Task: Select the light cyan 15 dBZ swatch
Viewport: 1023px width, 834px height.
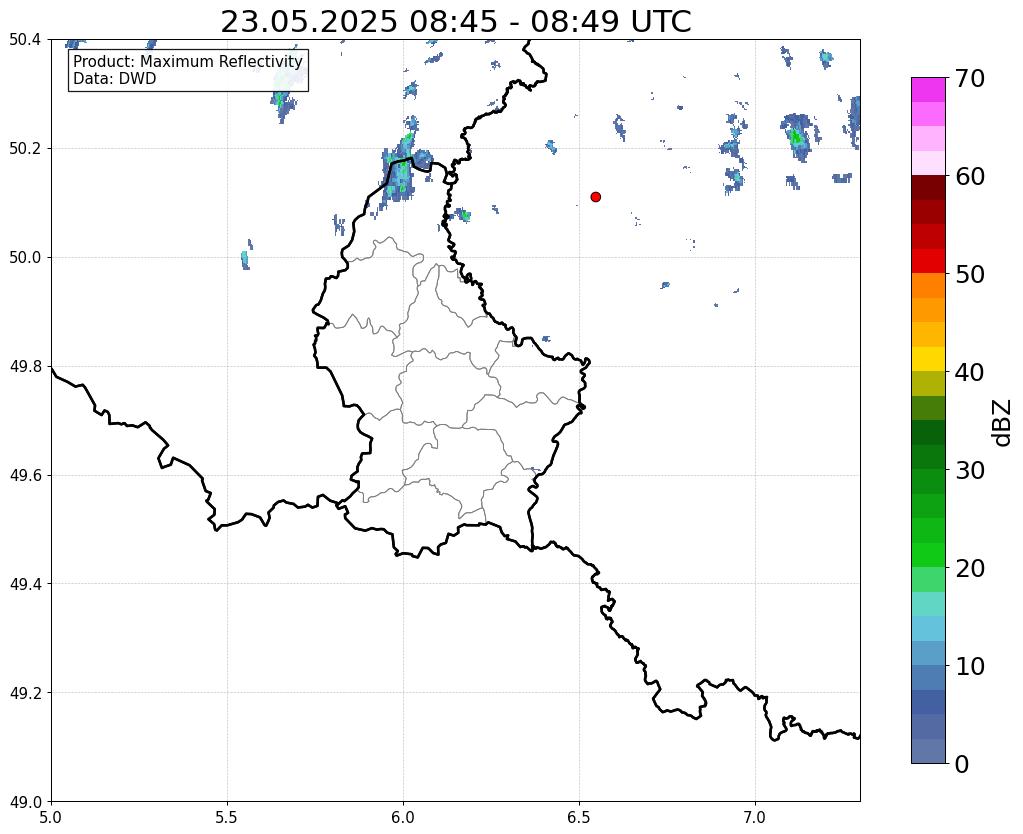Action: (928, 604)
